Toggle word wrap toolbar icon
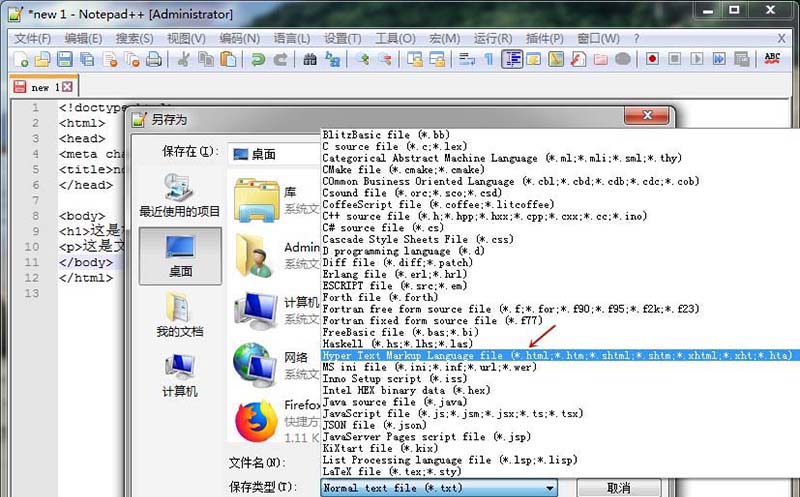Image resolution: width=800 pixels, height=497 pixels. pos(466,59)
